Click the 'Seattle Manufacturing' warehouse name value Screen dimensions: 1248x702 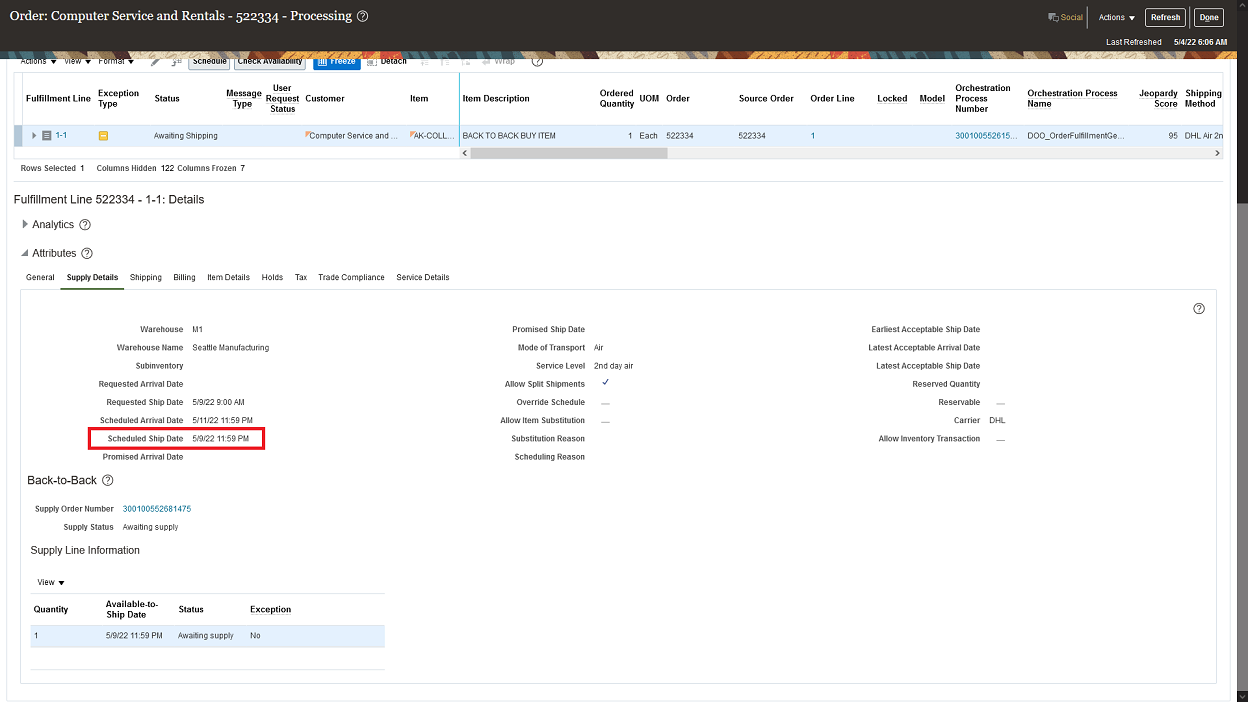[x=230, y=348]
